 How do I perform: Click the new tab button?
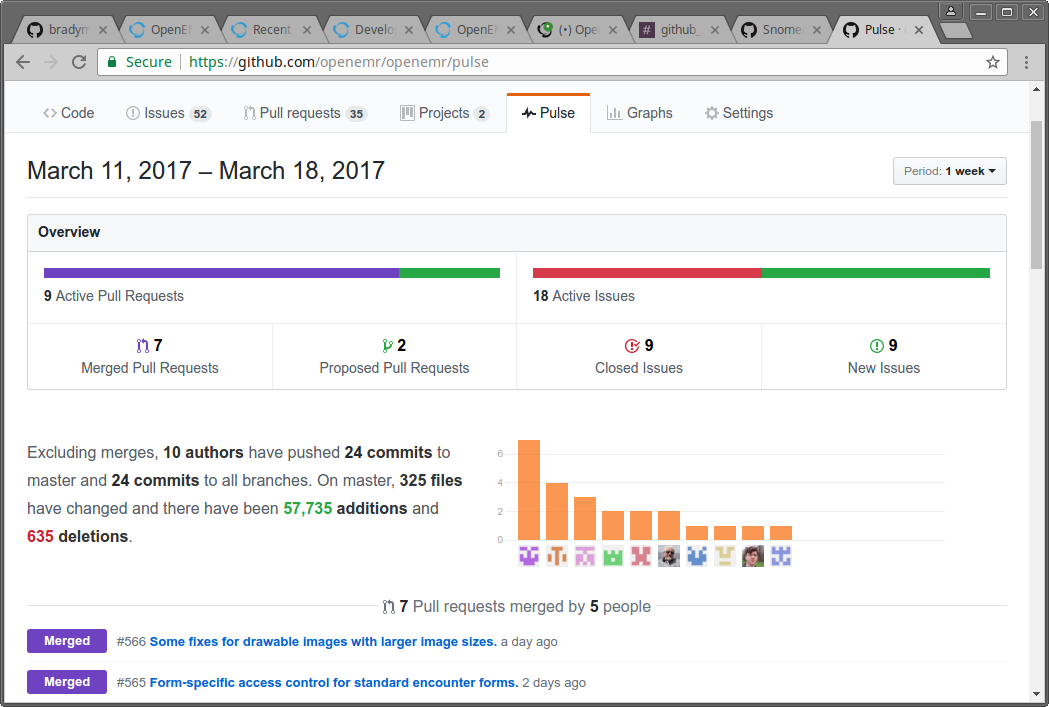coord(955,30)
